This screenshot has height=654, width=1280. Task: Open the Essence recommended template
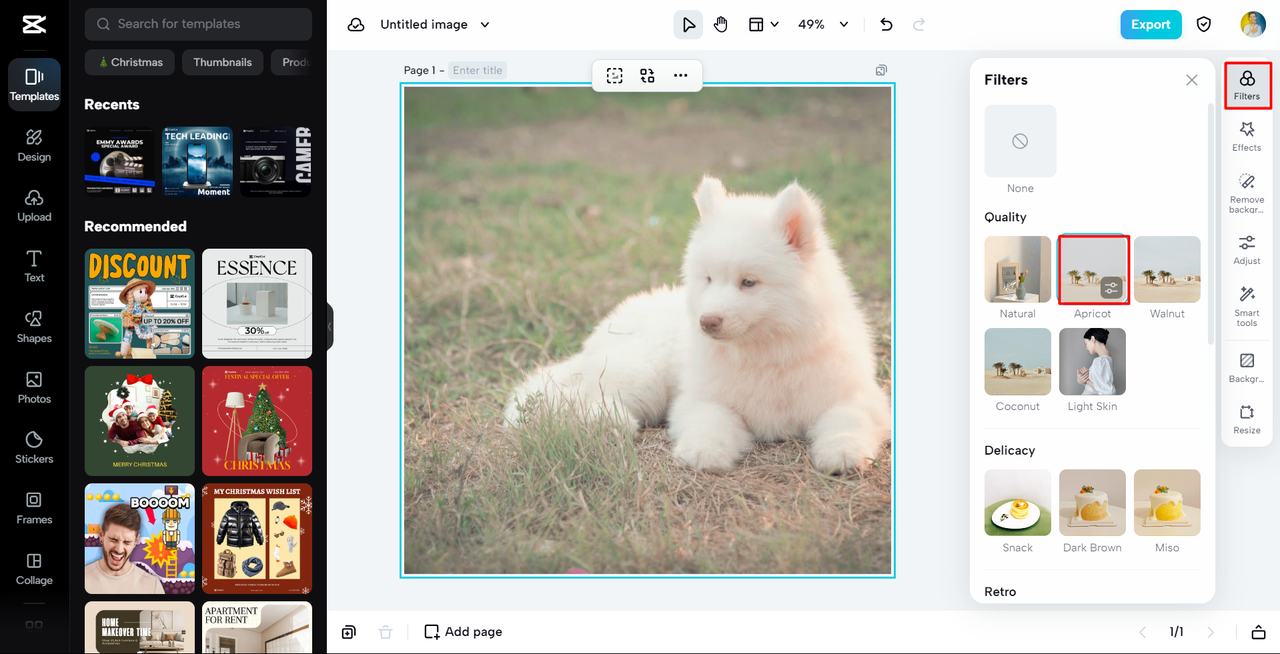pyautogui.click(x=257, y=303)
